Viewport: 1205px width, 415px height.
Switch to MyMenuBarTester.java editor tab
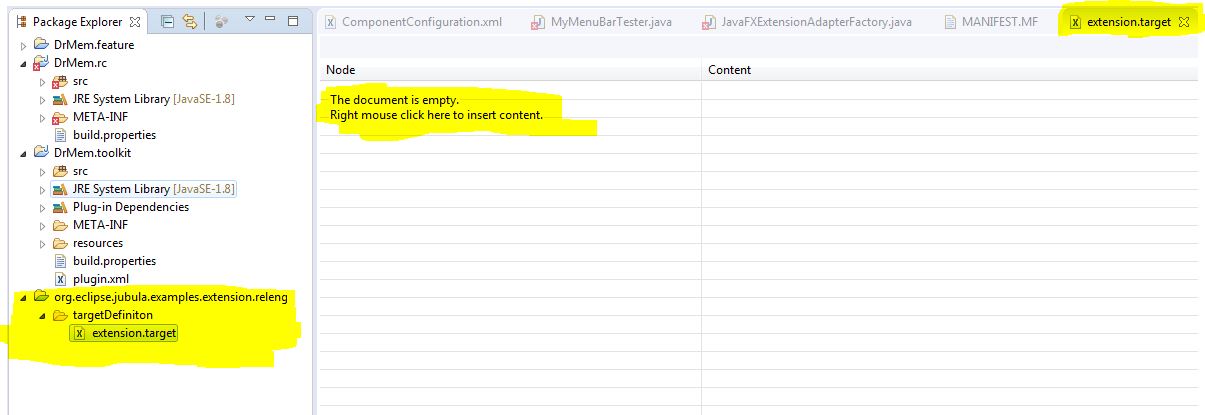(x=611, y=22)
